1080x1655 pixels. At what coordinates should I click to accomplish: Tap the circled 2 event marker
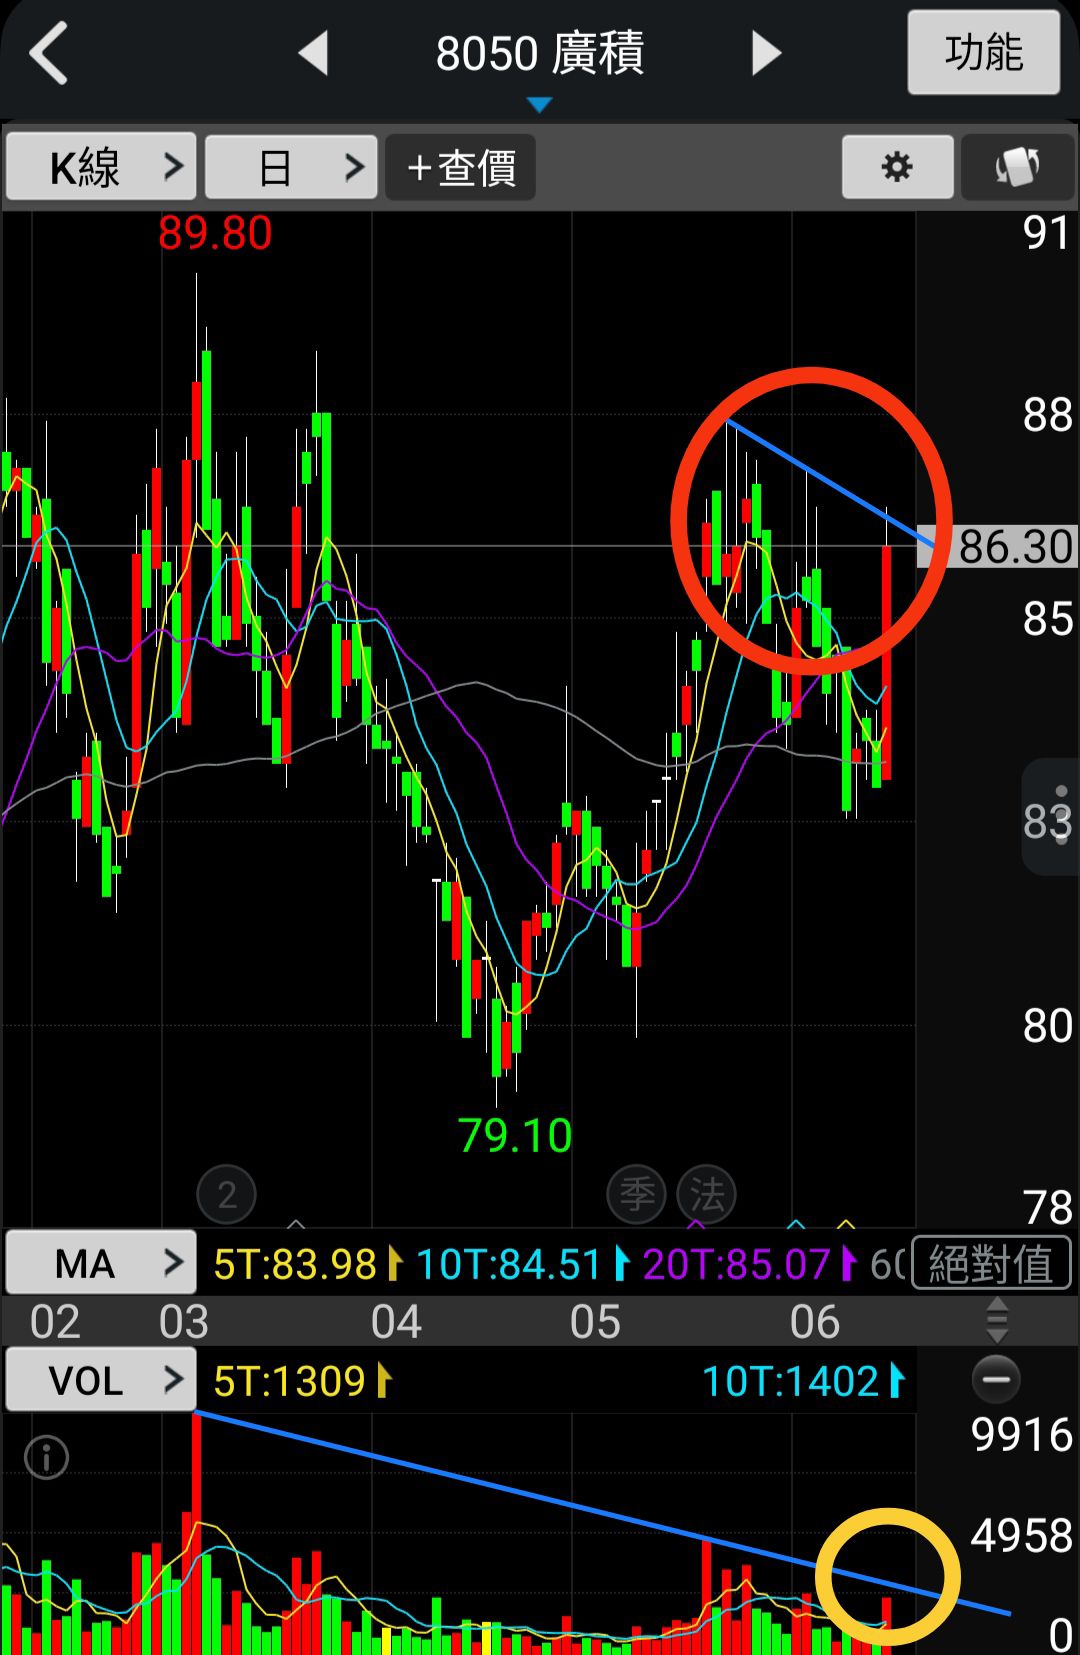coord(227,1194)
